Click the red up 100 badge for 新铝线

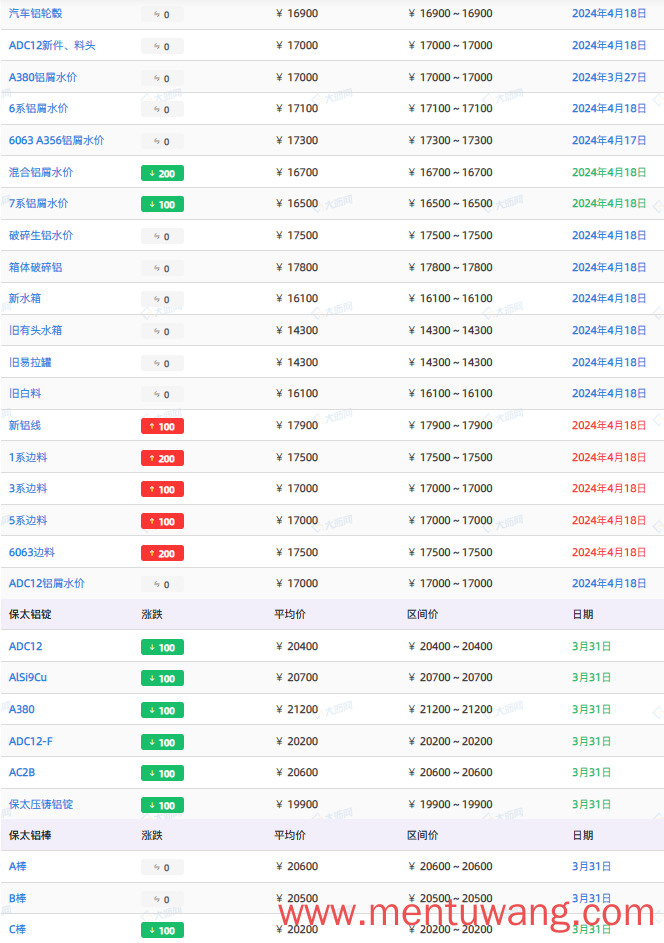tap(162, 426)
